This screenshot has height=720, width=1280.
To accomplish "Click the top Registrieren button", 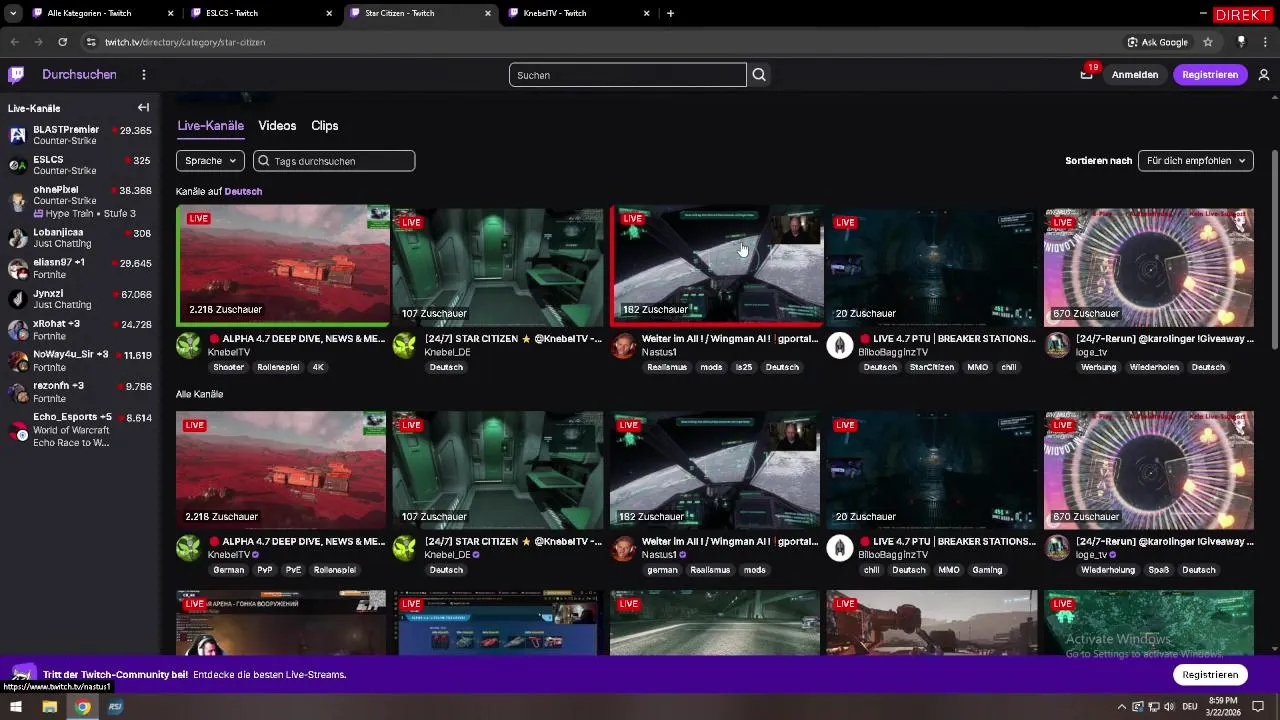I will point(1210,75).
